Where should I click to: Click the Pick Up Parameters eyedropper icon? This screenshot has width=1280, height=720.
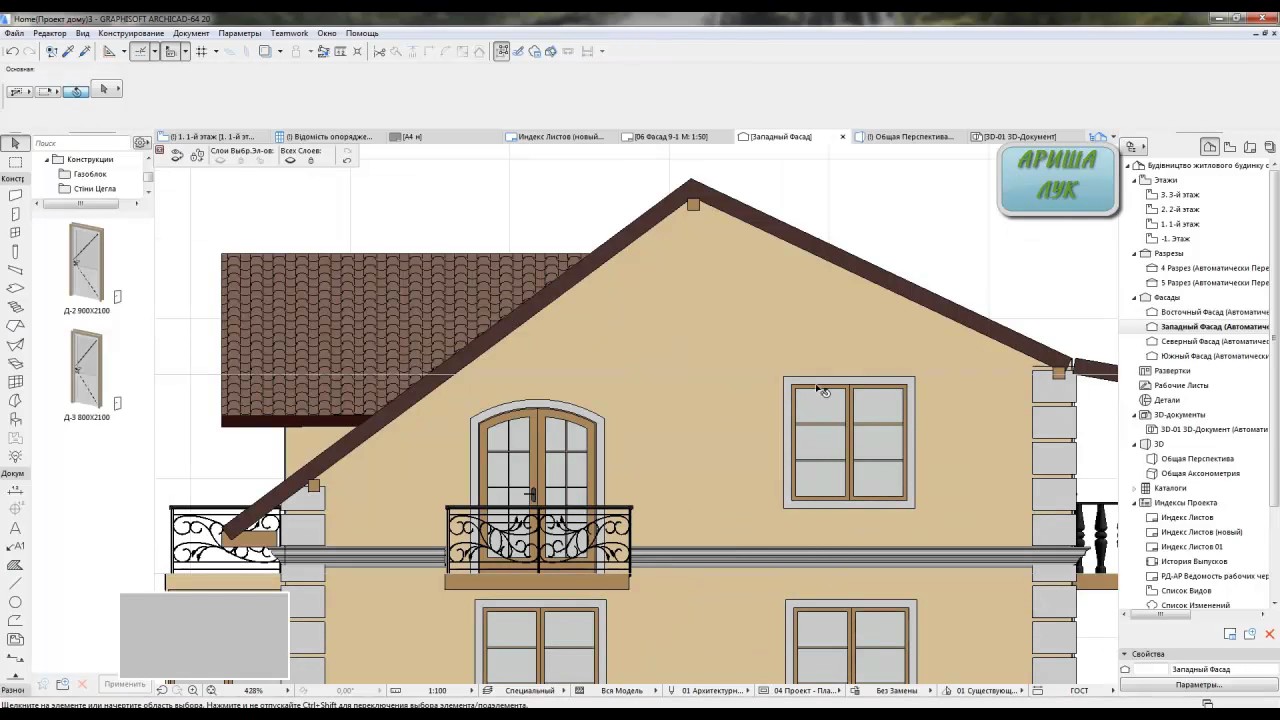click(x=68, y=51)
